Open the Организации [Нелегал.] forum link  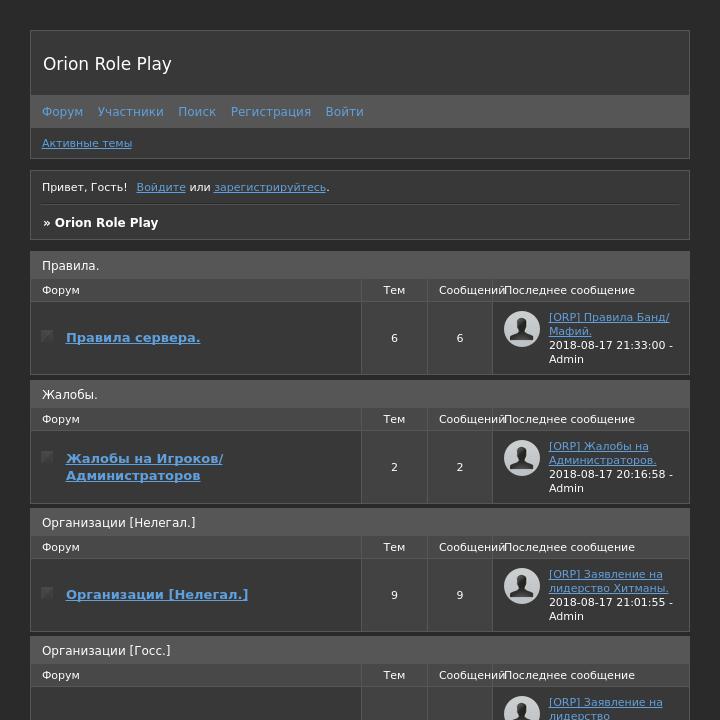click(157, 594)
